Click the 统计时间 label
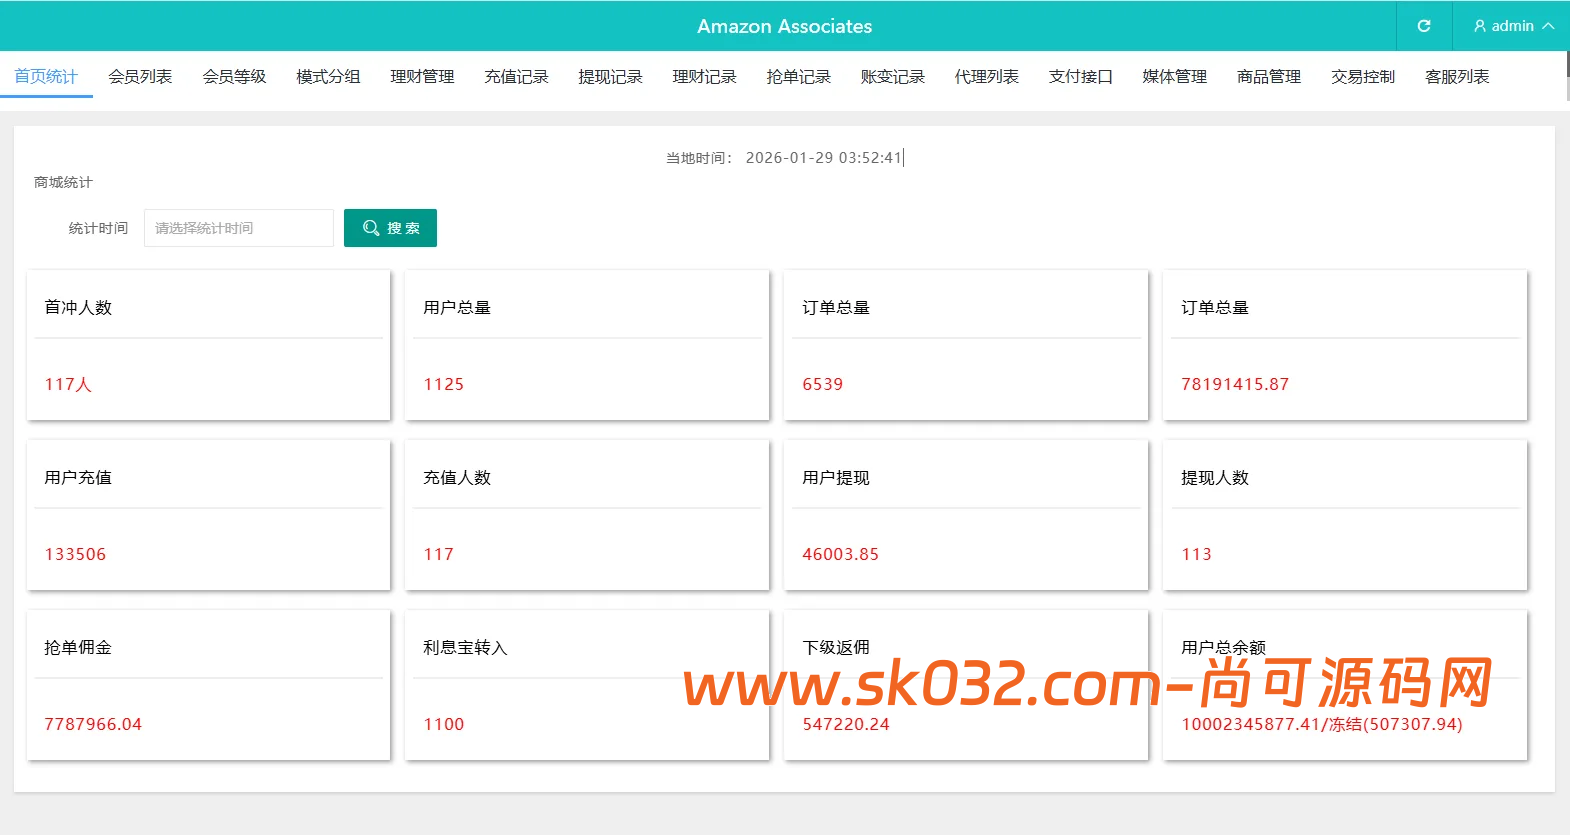 click(98, 228)
